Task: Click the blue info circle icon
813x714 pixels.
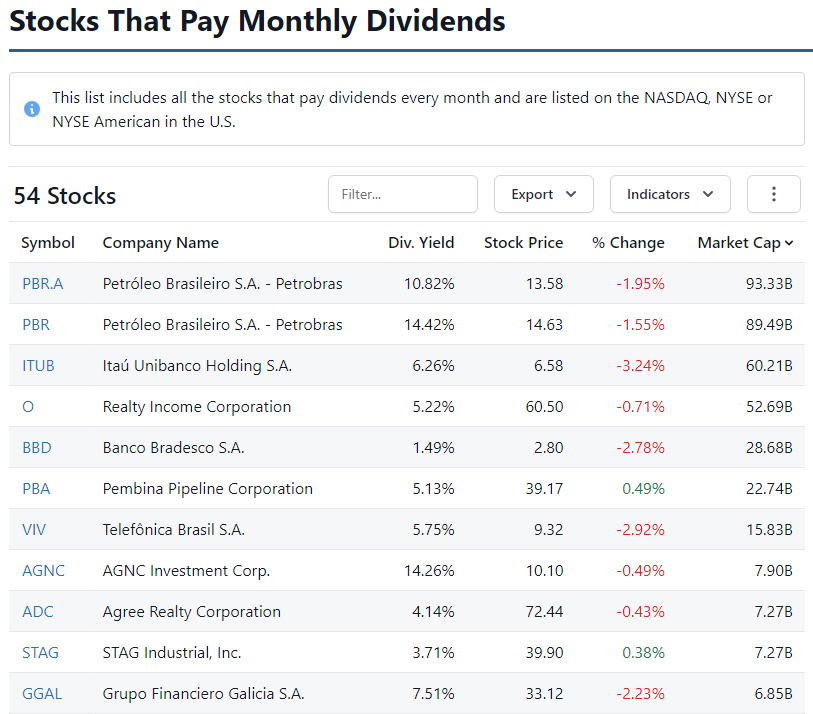Action: coord(32,109)
